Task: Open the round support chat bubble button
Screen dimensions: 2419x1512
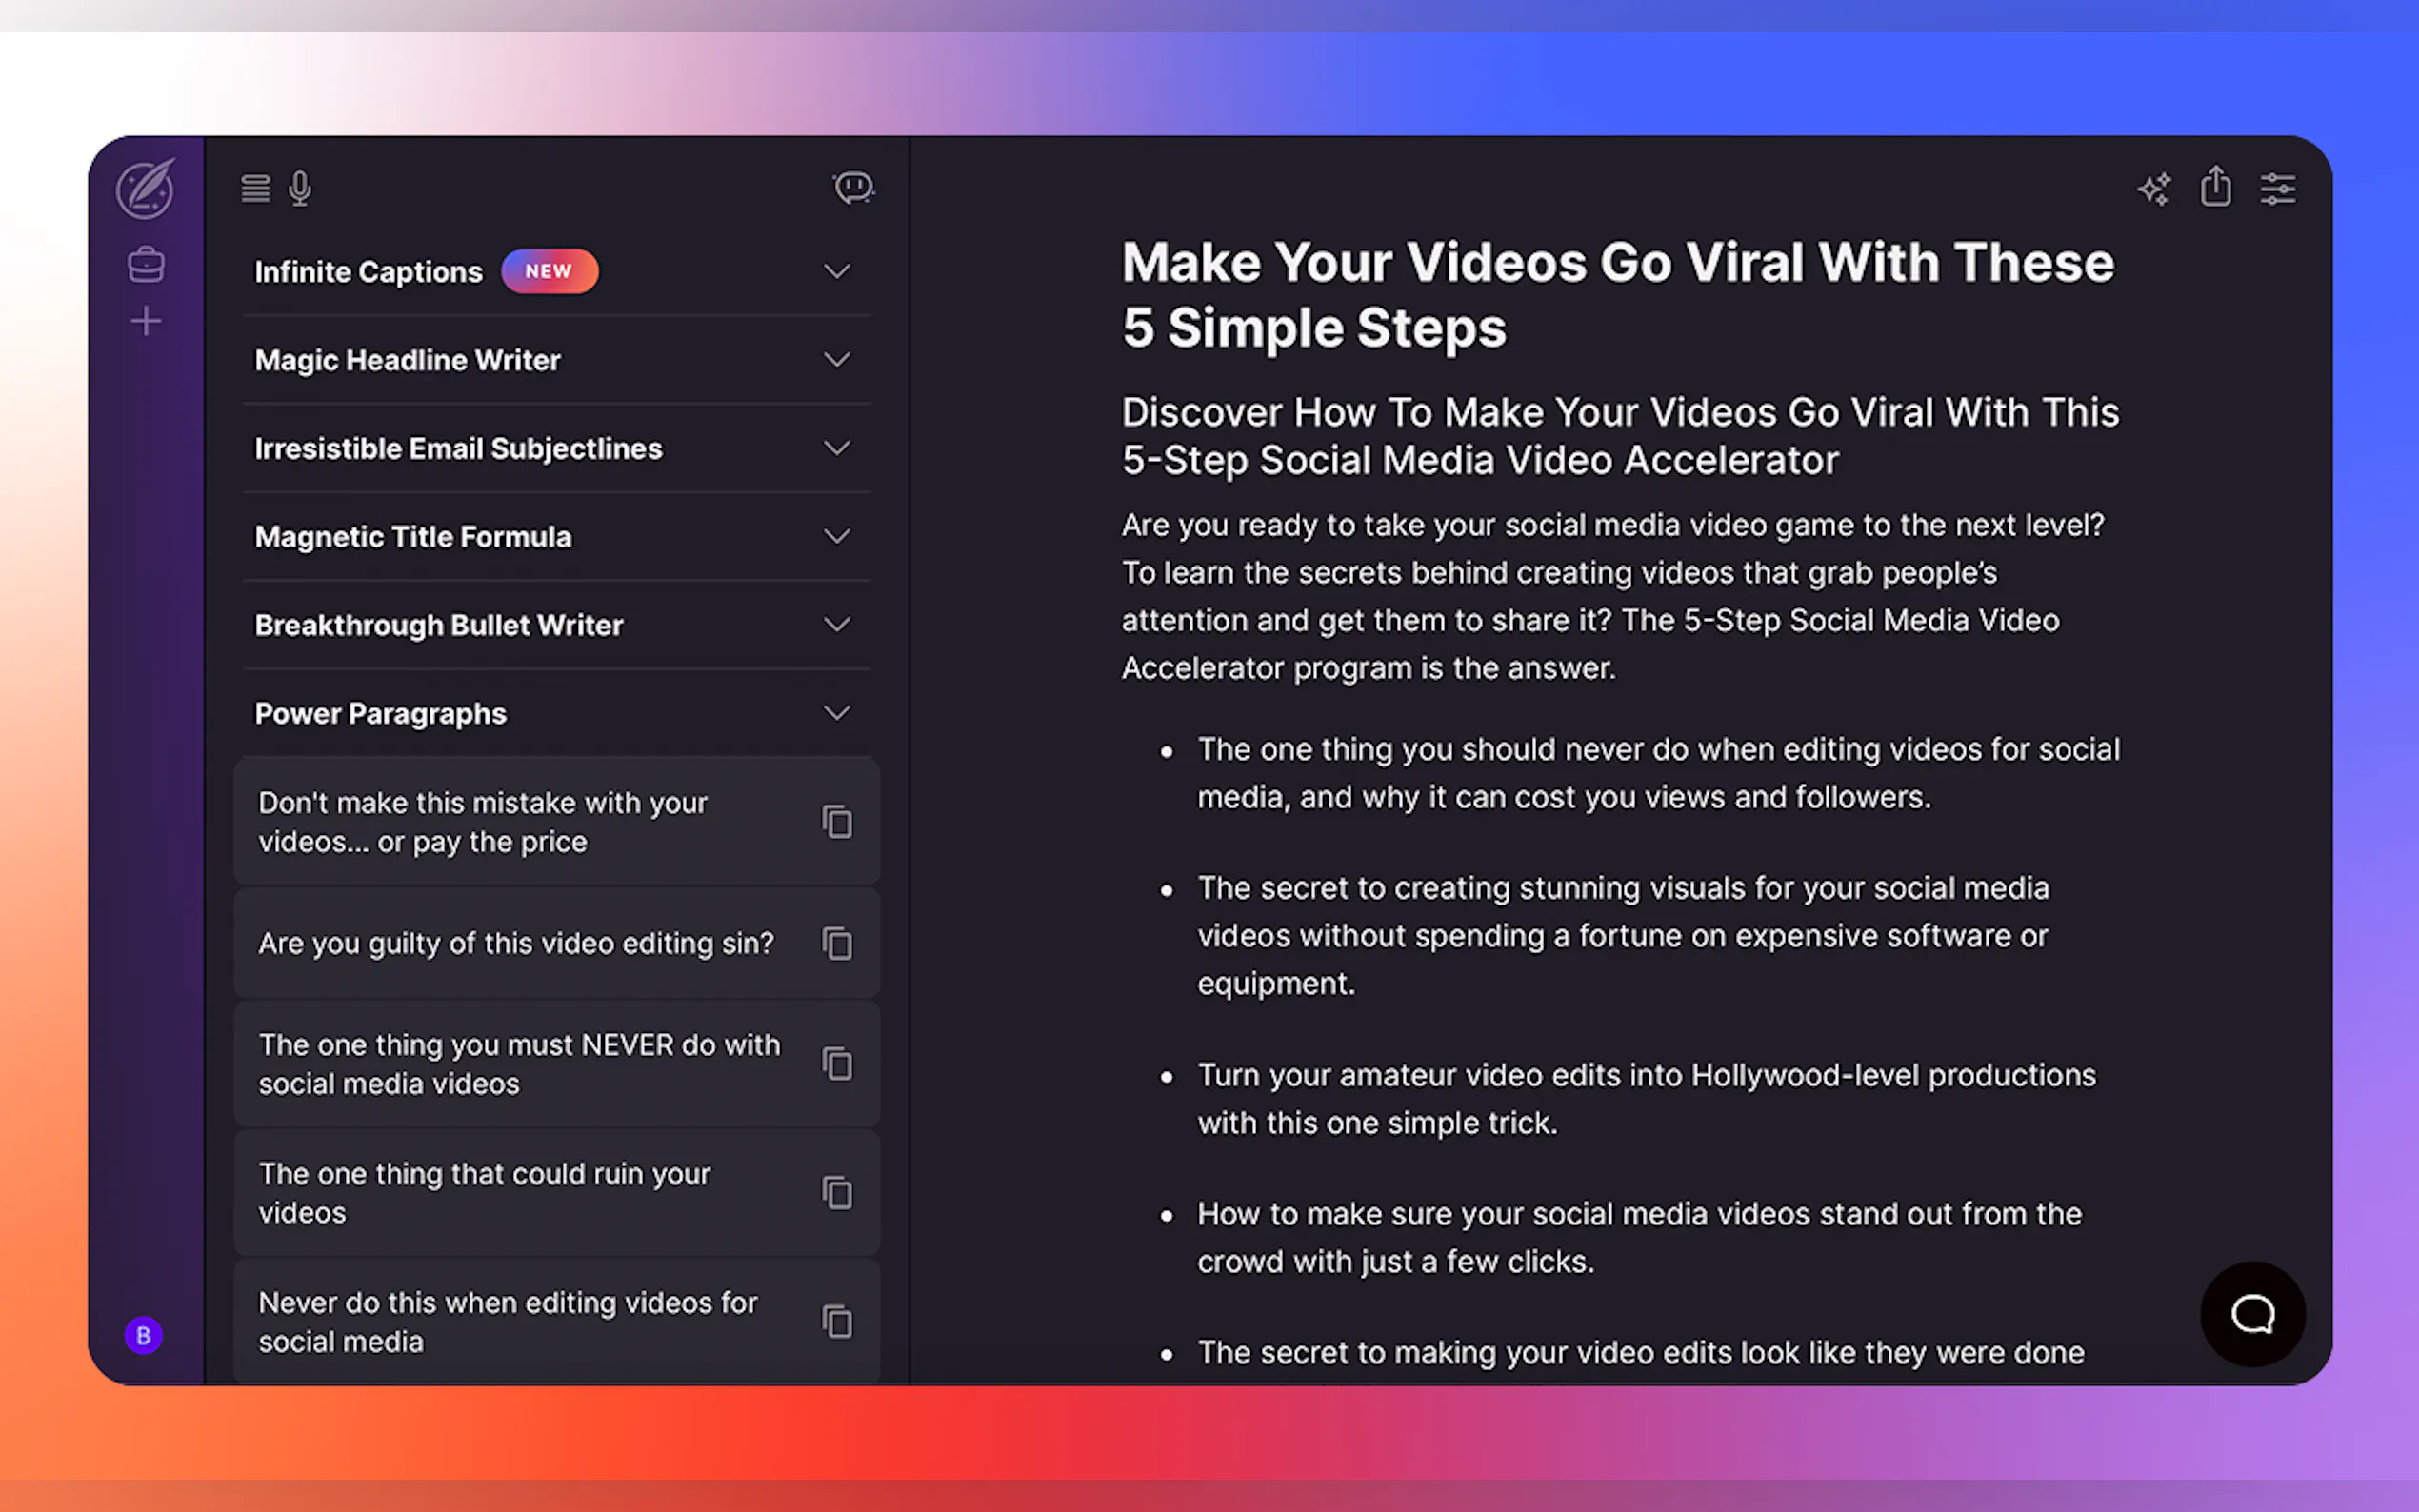Action: pyautogui.click(x=2252, y=1314)
